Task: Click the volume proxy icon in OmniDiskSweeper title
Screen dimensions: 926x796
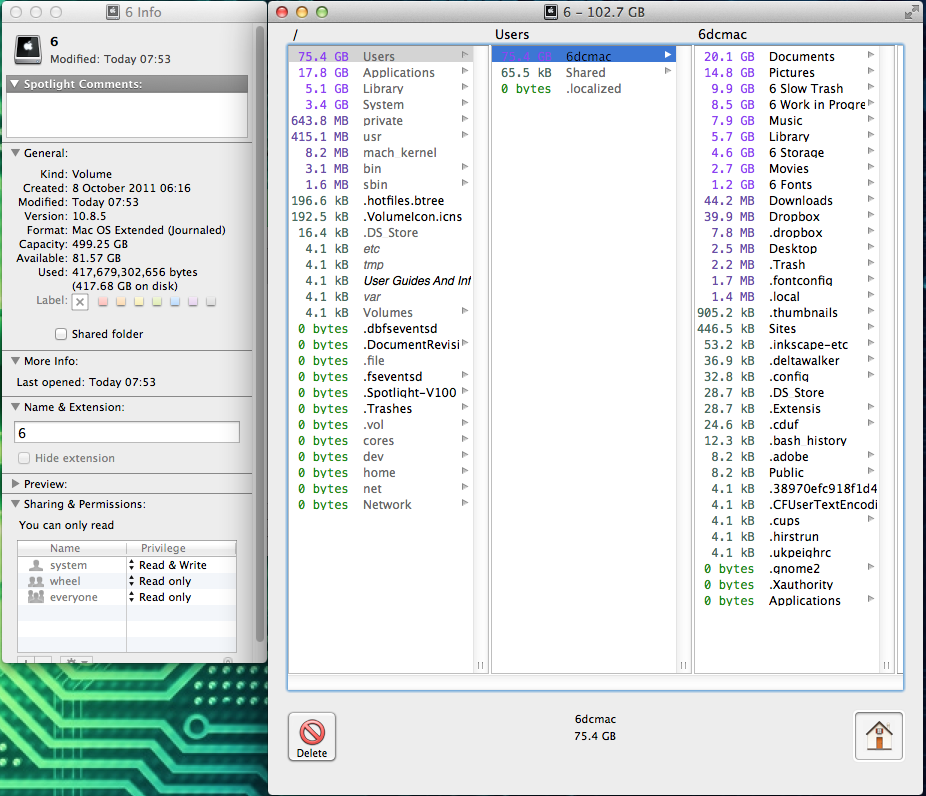Action: click(550, 12)
